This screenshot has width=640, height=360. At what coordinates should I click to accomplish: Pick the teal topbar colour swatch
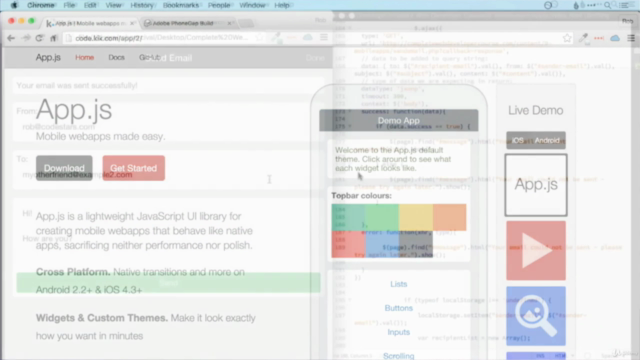[x=348, y=217]
